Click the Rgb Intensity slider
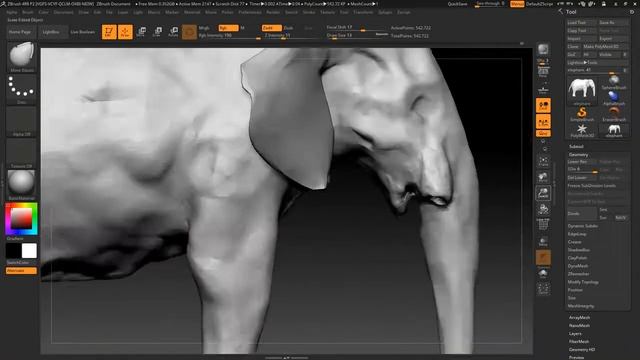Screen dimensions: 640x360 [x=229, y=36]
